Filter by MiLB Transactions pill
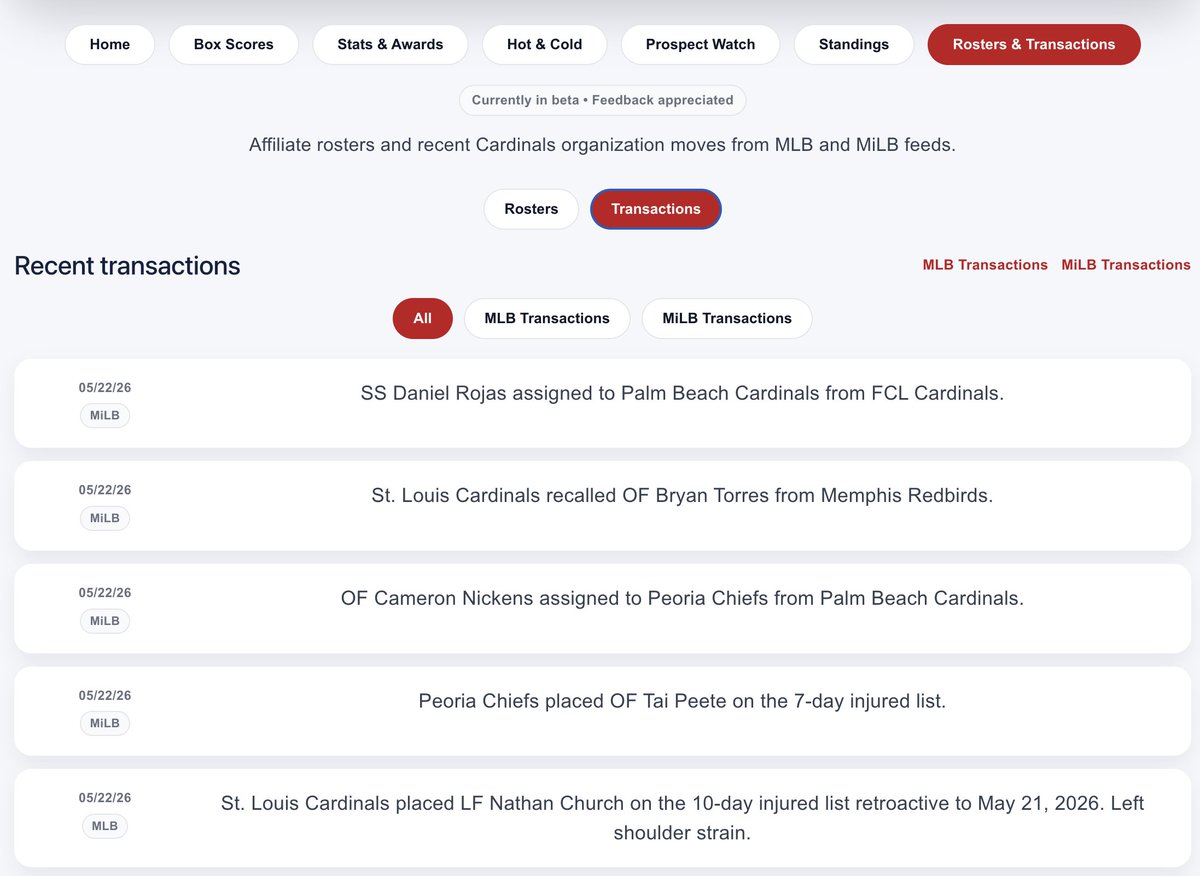The width and height of the screenshot is (1200, 876). coord(727,318)
